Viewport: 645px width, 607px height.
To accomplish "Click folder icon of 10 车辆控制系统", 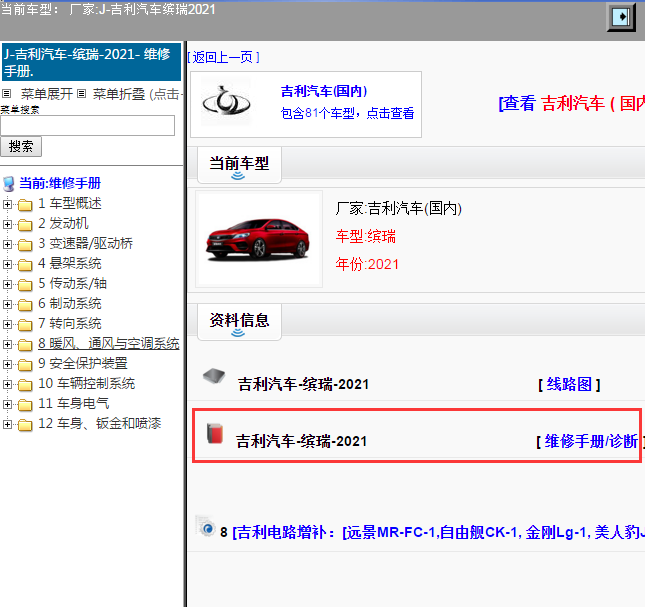I will pos(25,385).
